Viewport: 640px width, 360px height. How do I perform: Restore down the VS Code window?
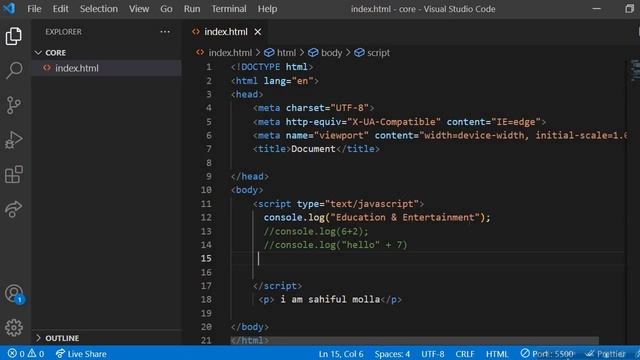(x=629, y=9)
